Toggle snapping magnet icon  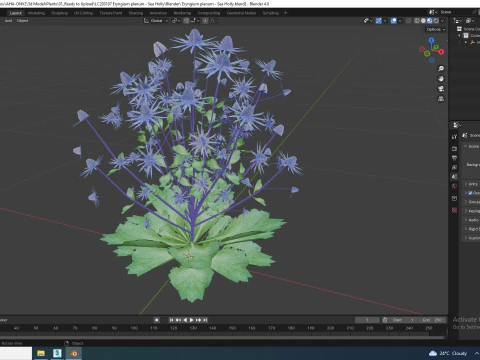186,21
